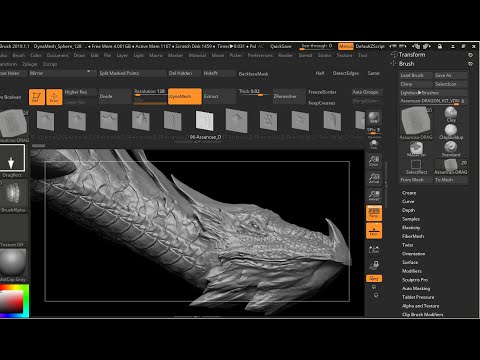Toggle the DynaMesh button
Viewport: 480px width, 360px height.
pos(185,96)
